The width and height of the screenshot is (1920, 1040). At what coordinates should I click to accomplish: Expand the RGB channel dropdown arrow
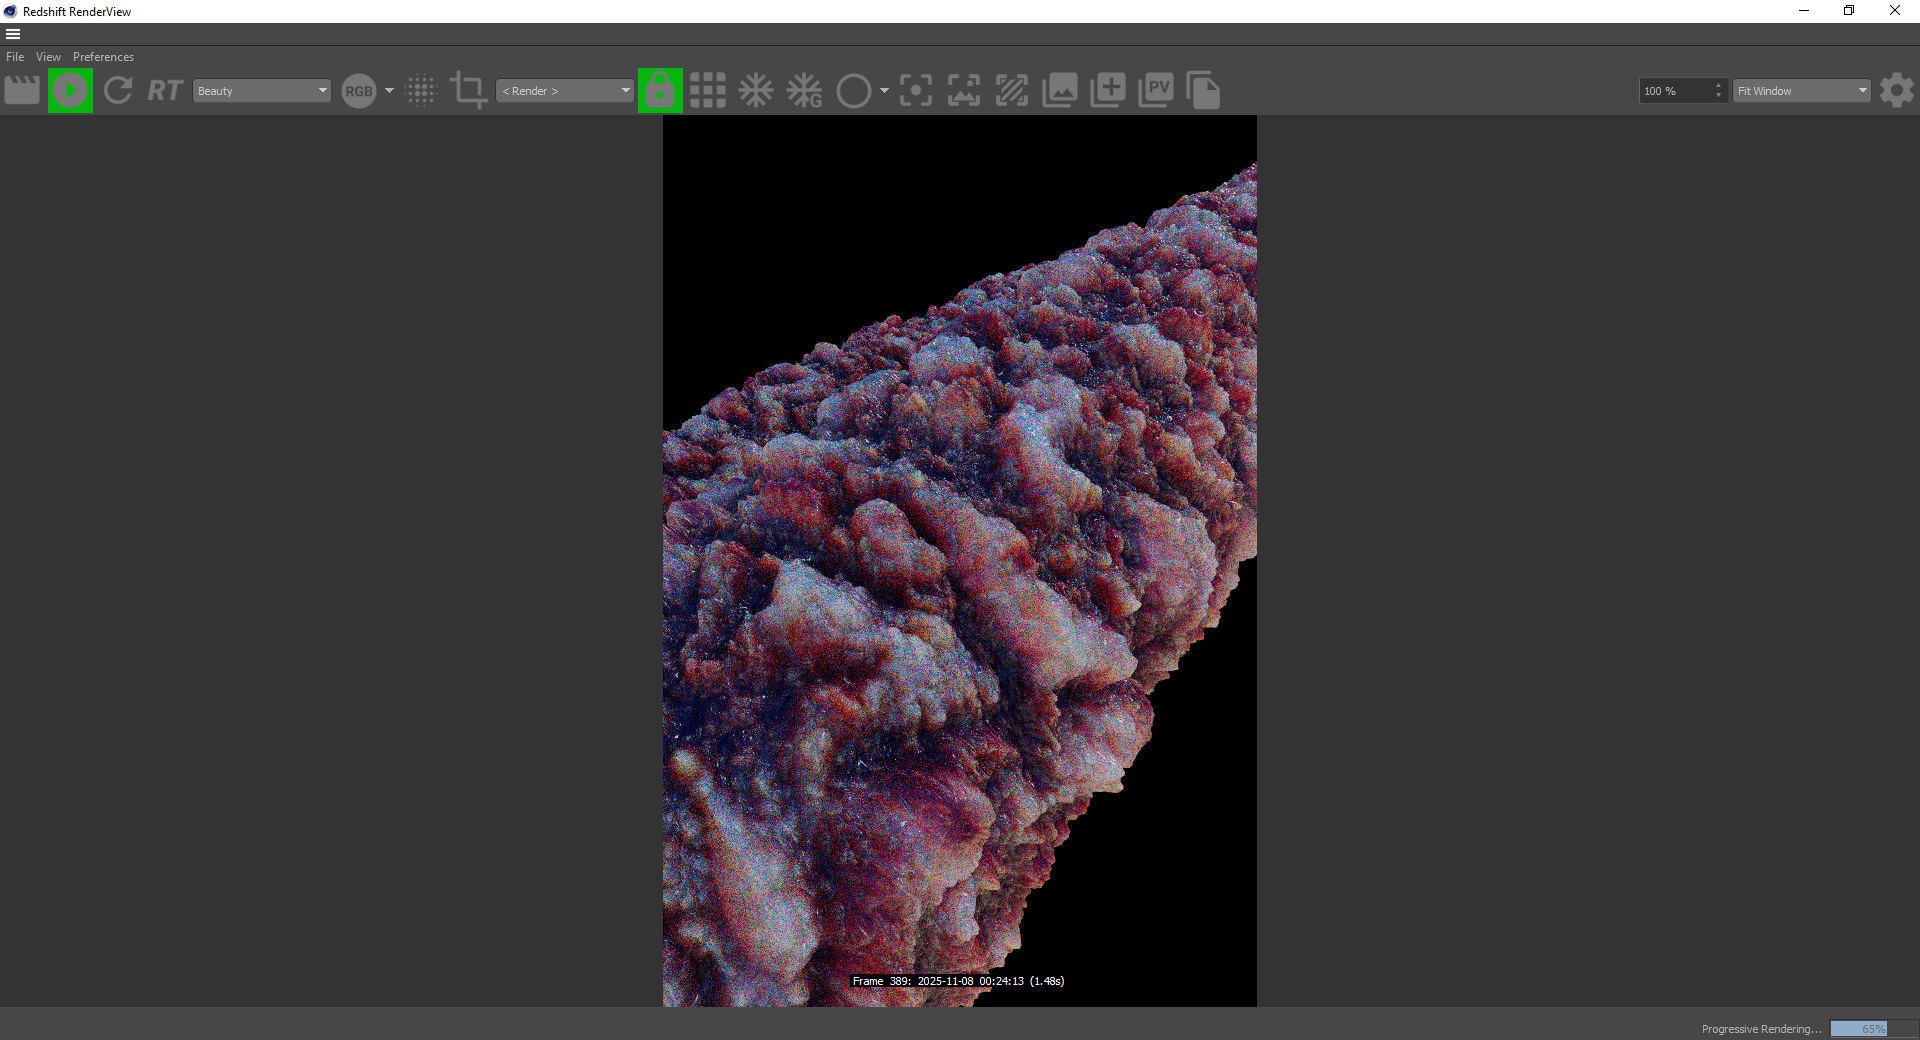(389, 91)
